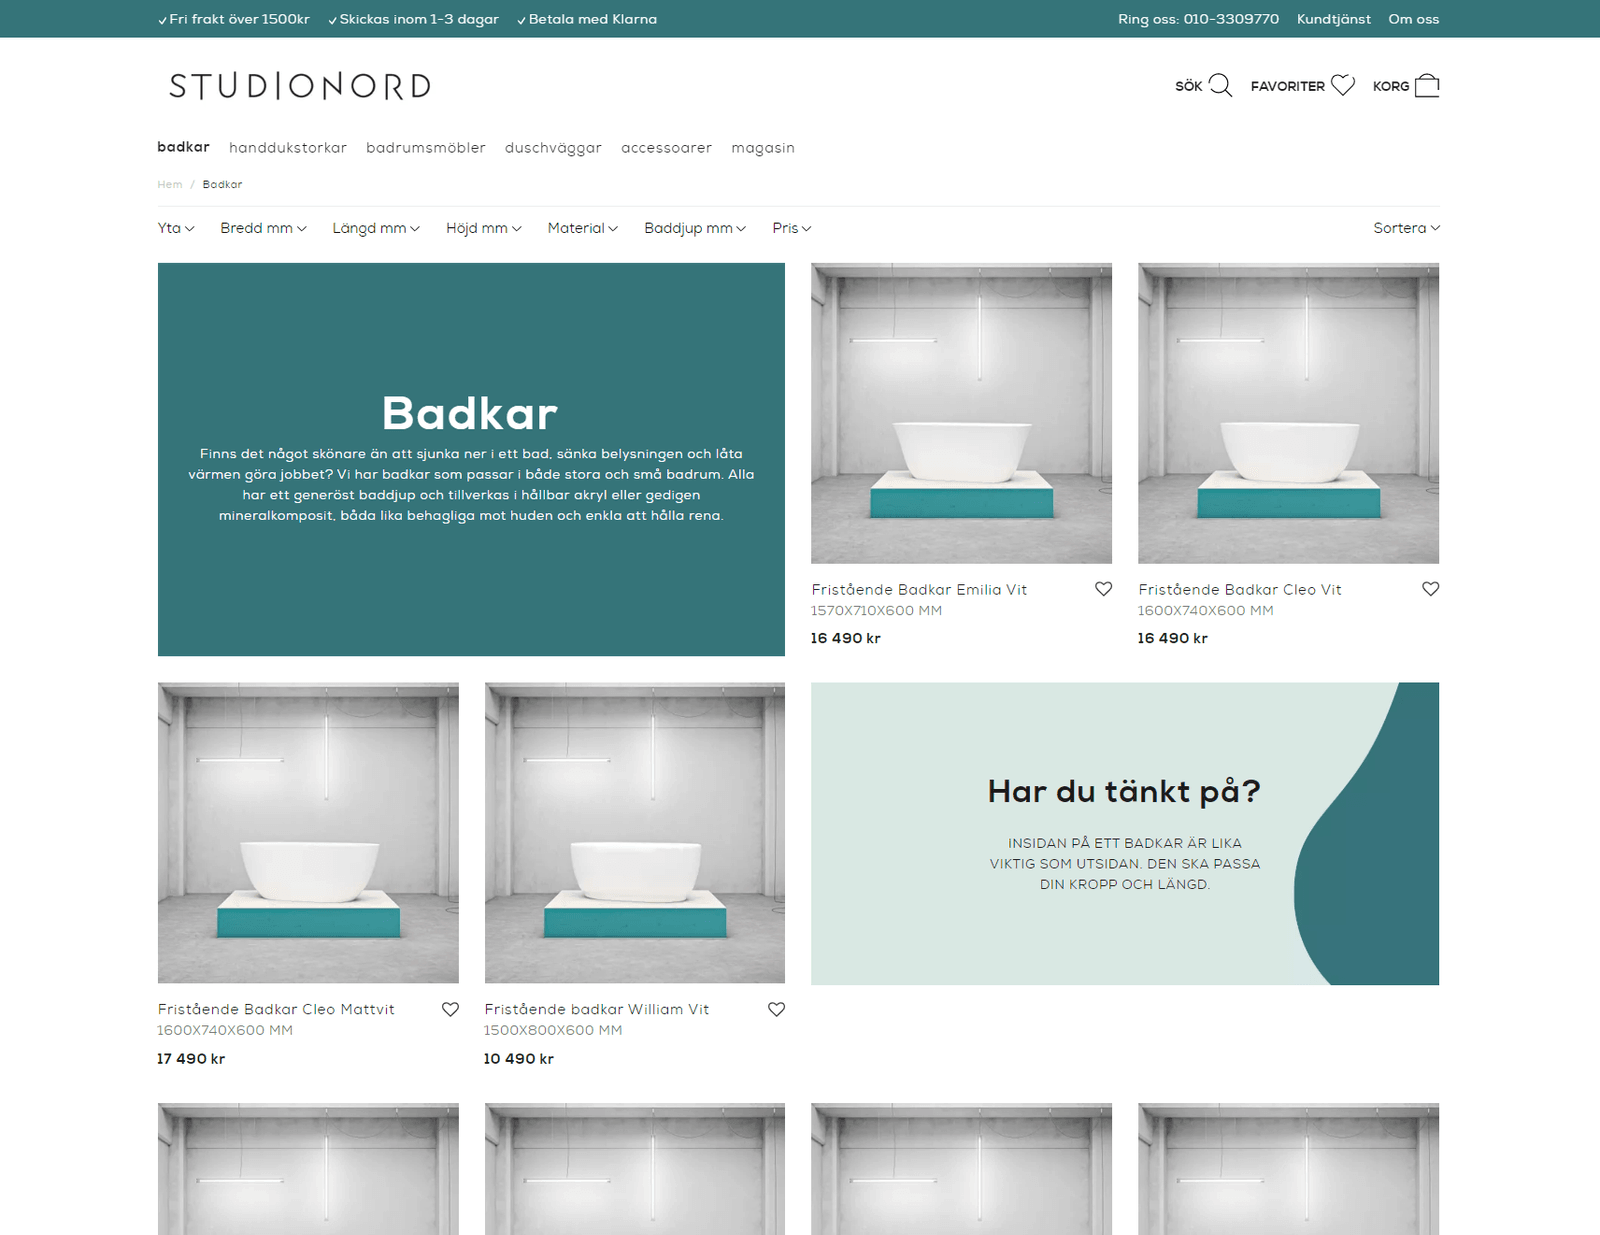Screen dimensions: 1600x1235
Task: Click the 17 490 kr price
Action: coord(191,1059)
